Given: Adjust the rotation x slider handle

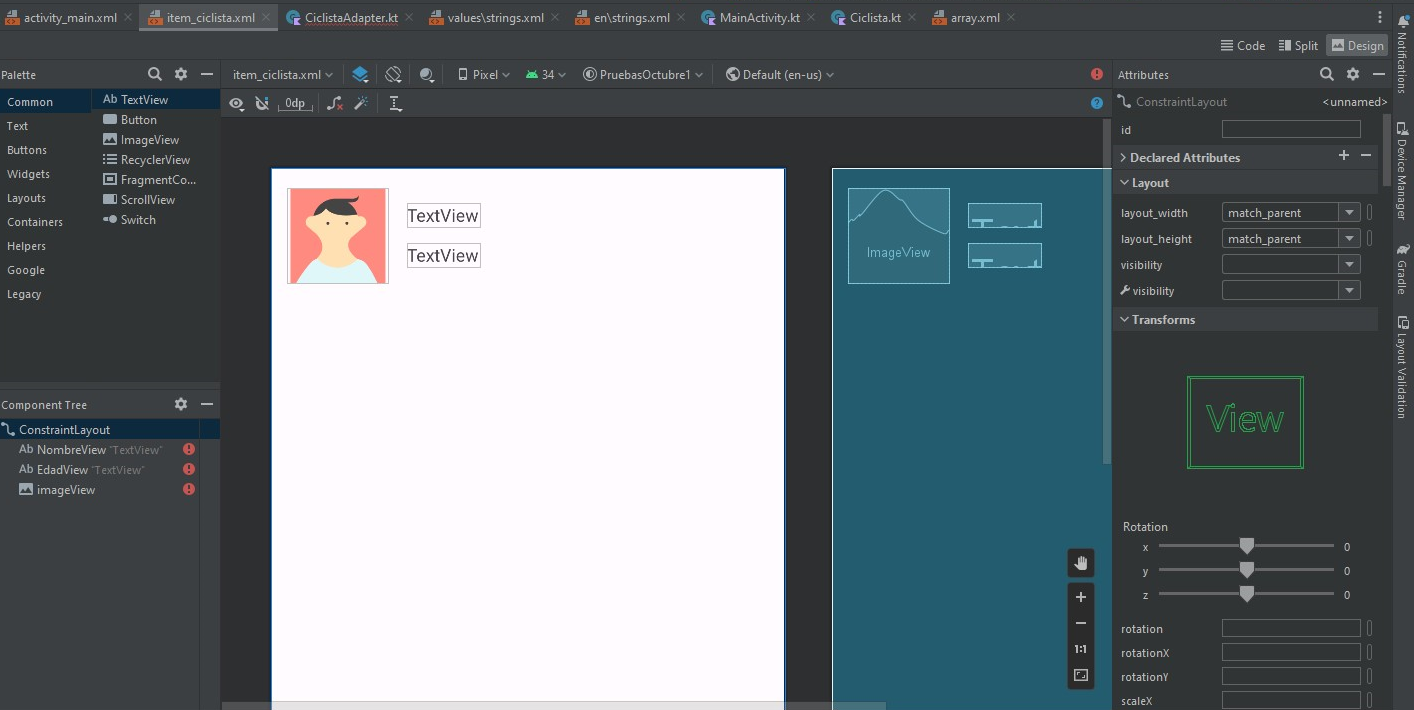Looking at the screenshot, I should pyautogui.click(x=1246, y=546).
